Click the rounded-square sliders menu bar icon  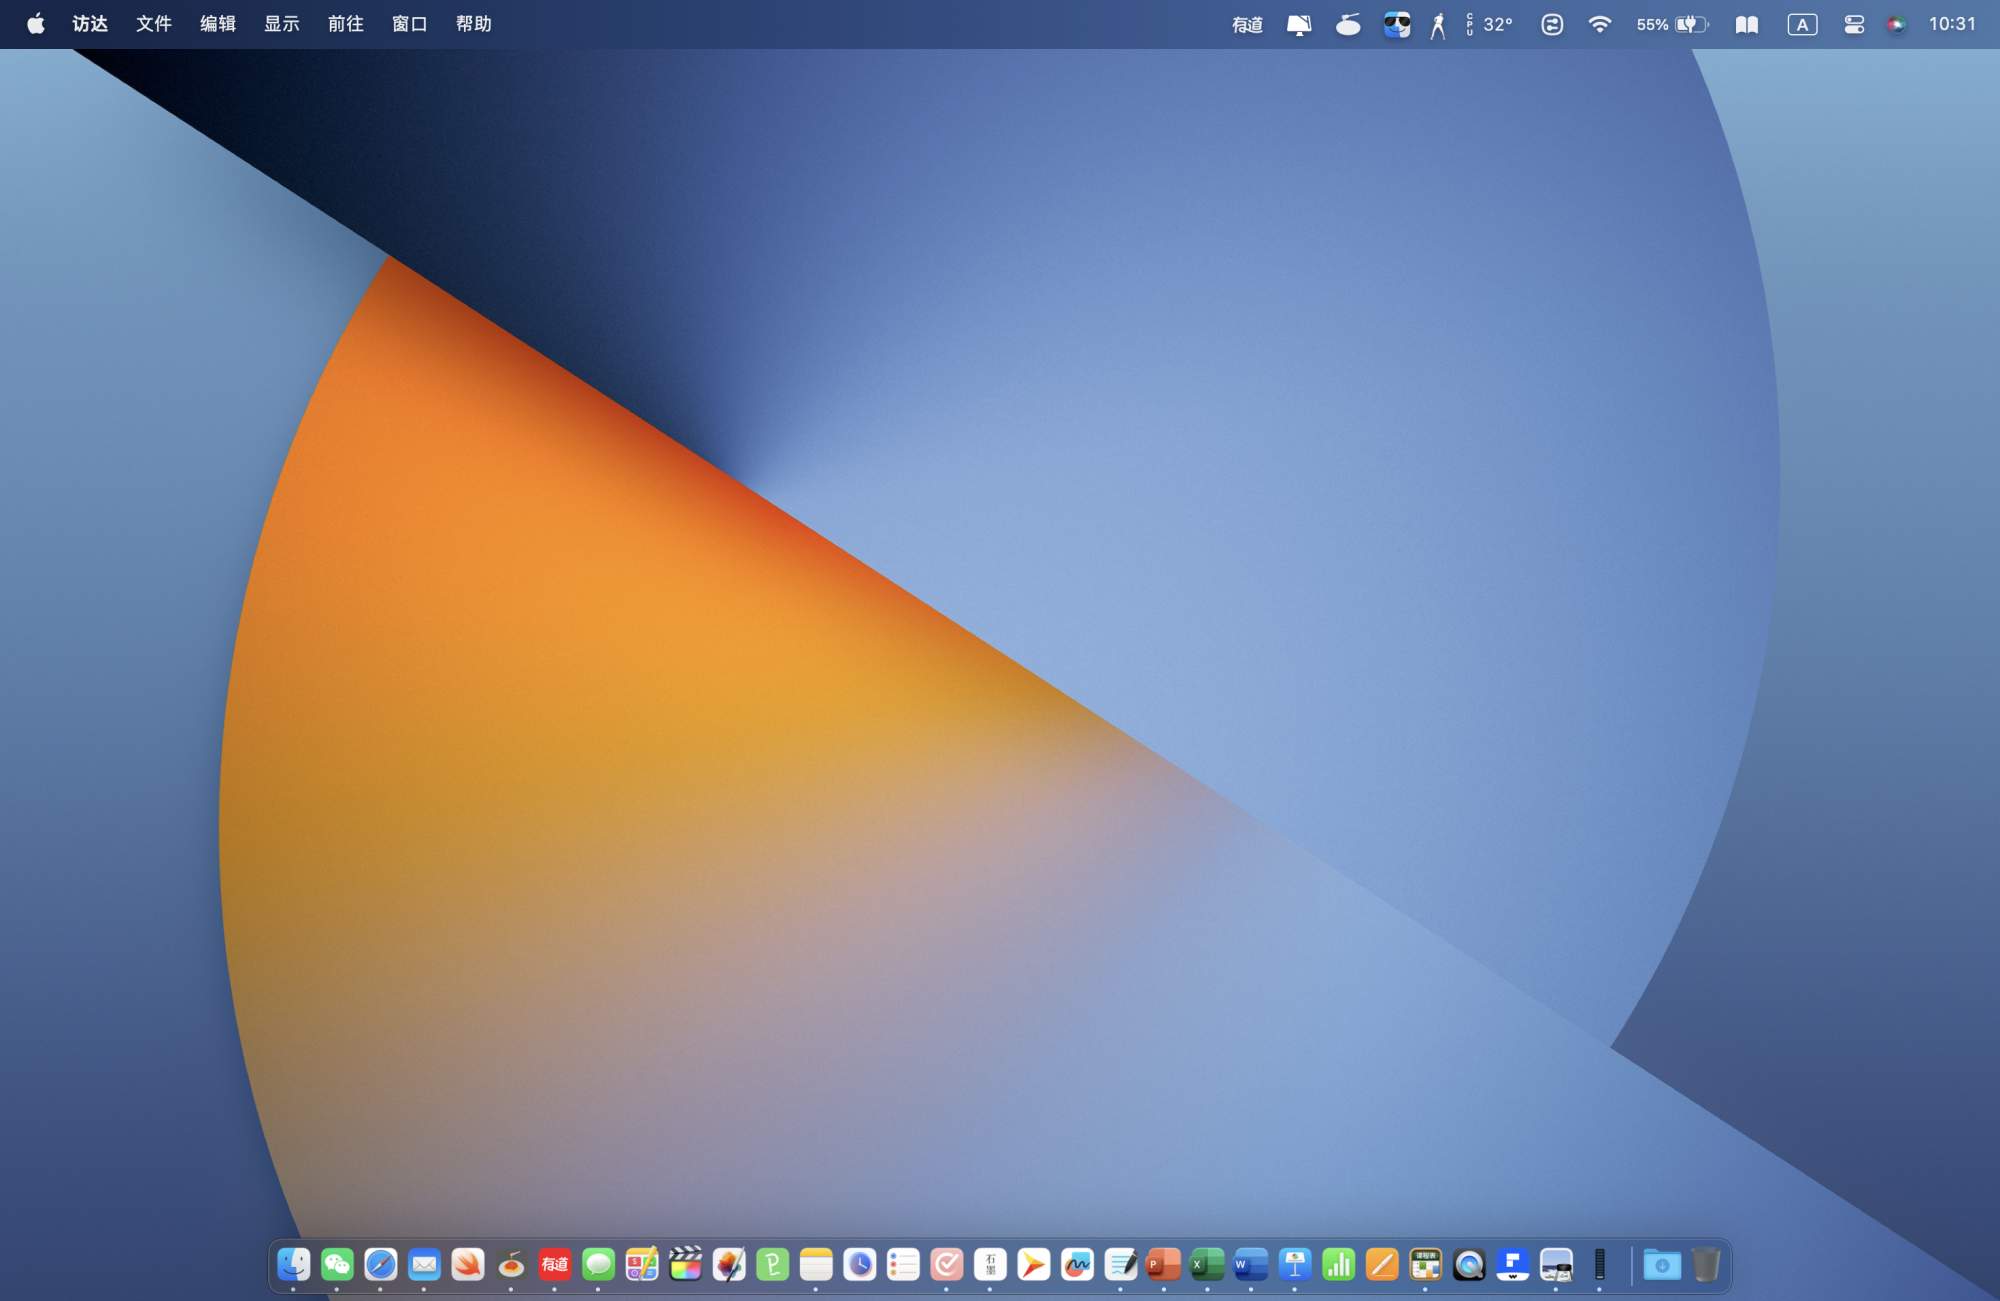coord(1552,24)
